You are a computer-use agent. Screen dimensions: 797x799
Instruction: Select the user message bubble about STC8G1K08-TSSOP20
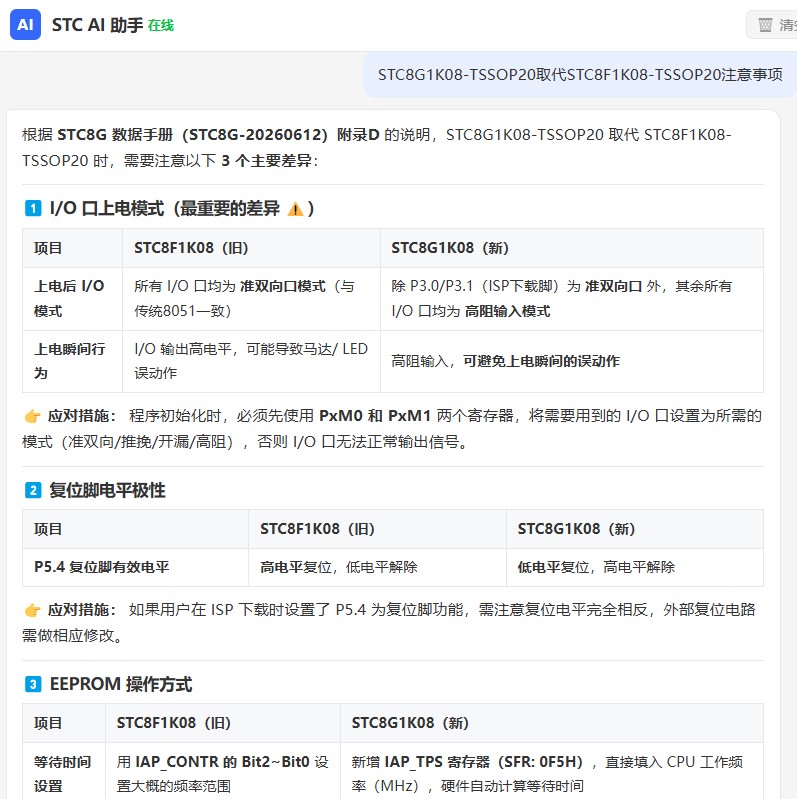point(580,74)
